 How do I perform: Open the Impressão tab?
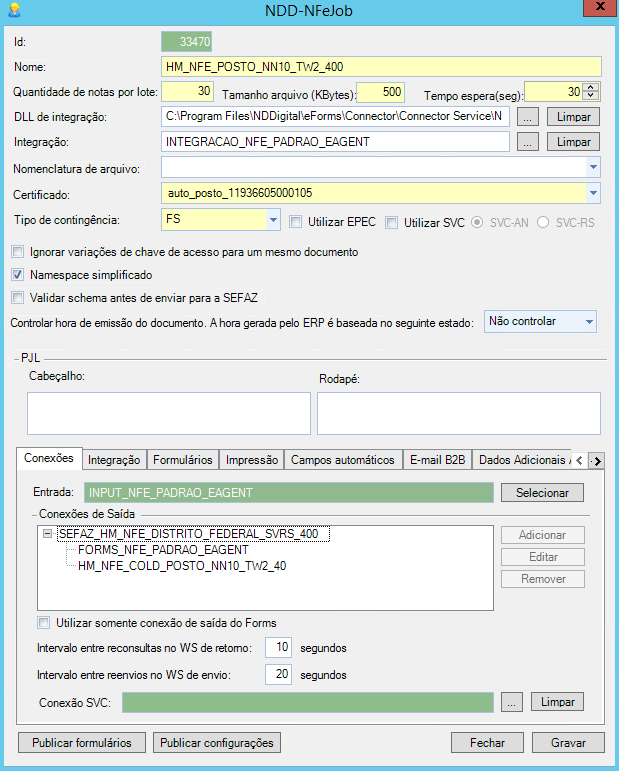tap(252, 460)
